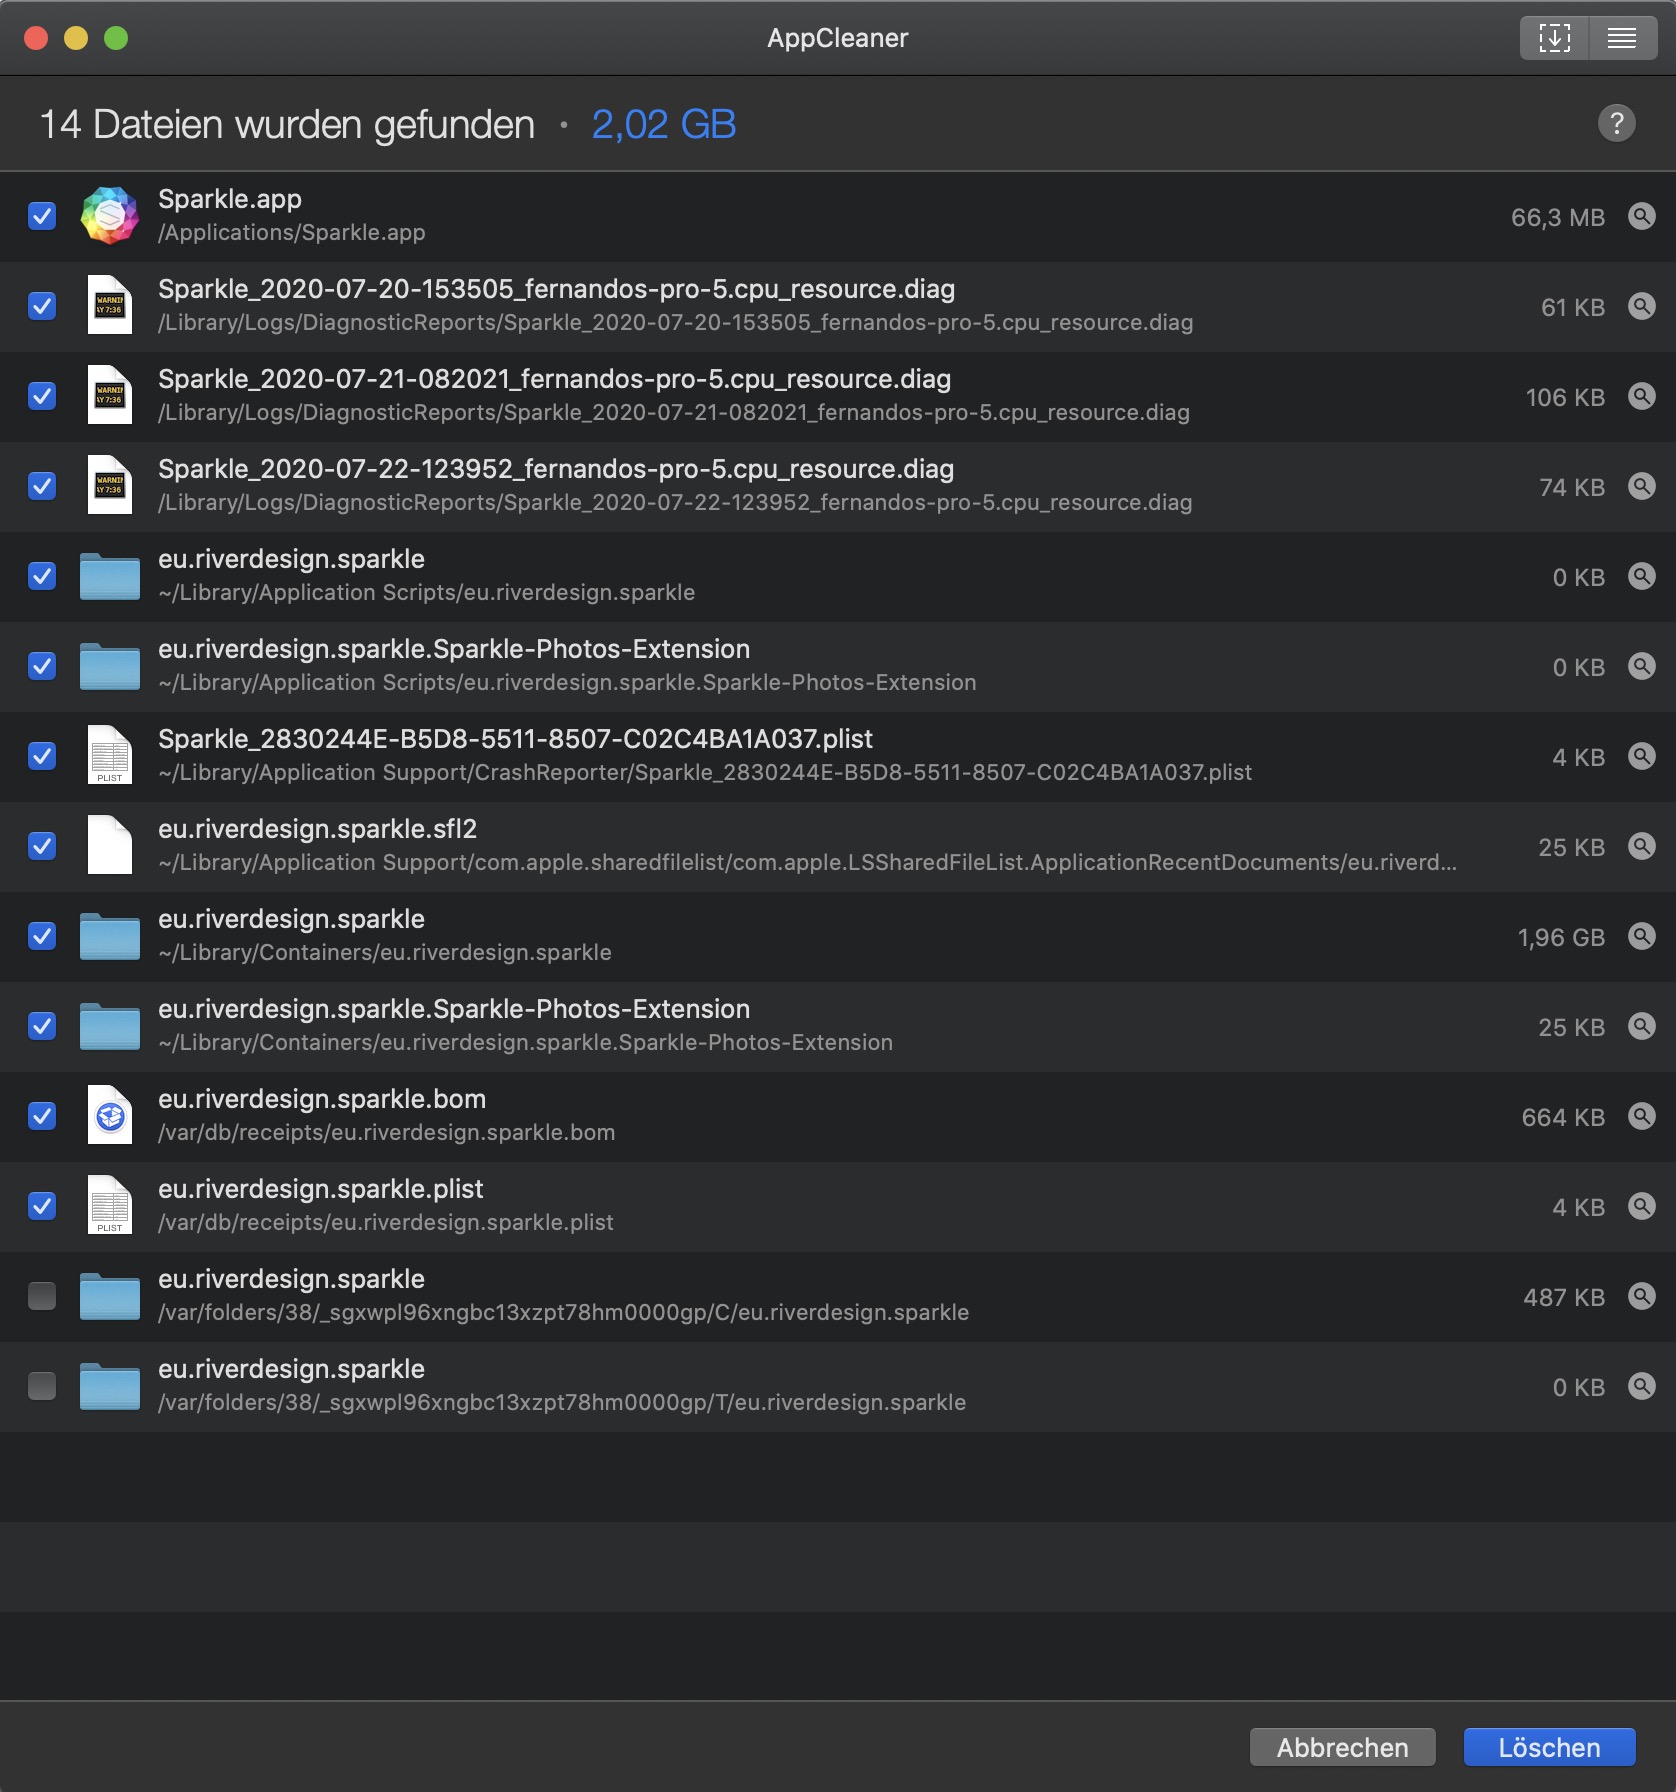Click the blank document icon for sfl2 file
This screenshot has width=1676, height=1792.
click(110, 845)
